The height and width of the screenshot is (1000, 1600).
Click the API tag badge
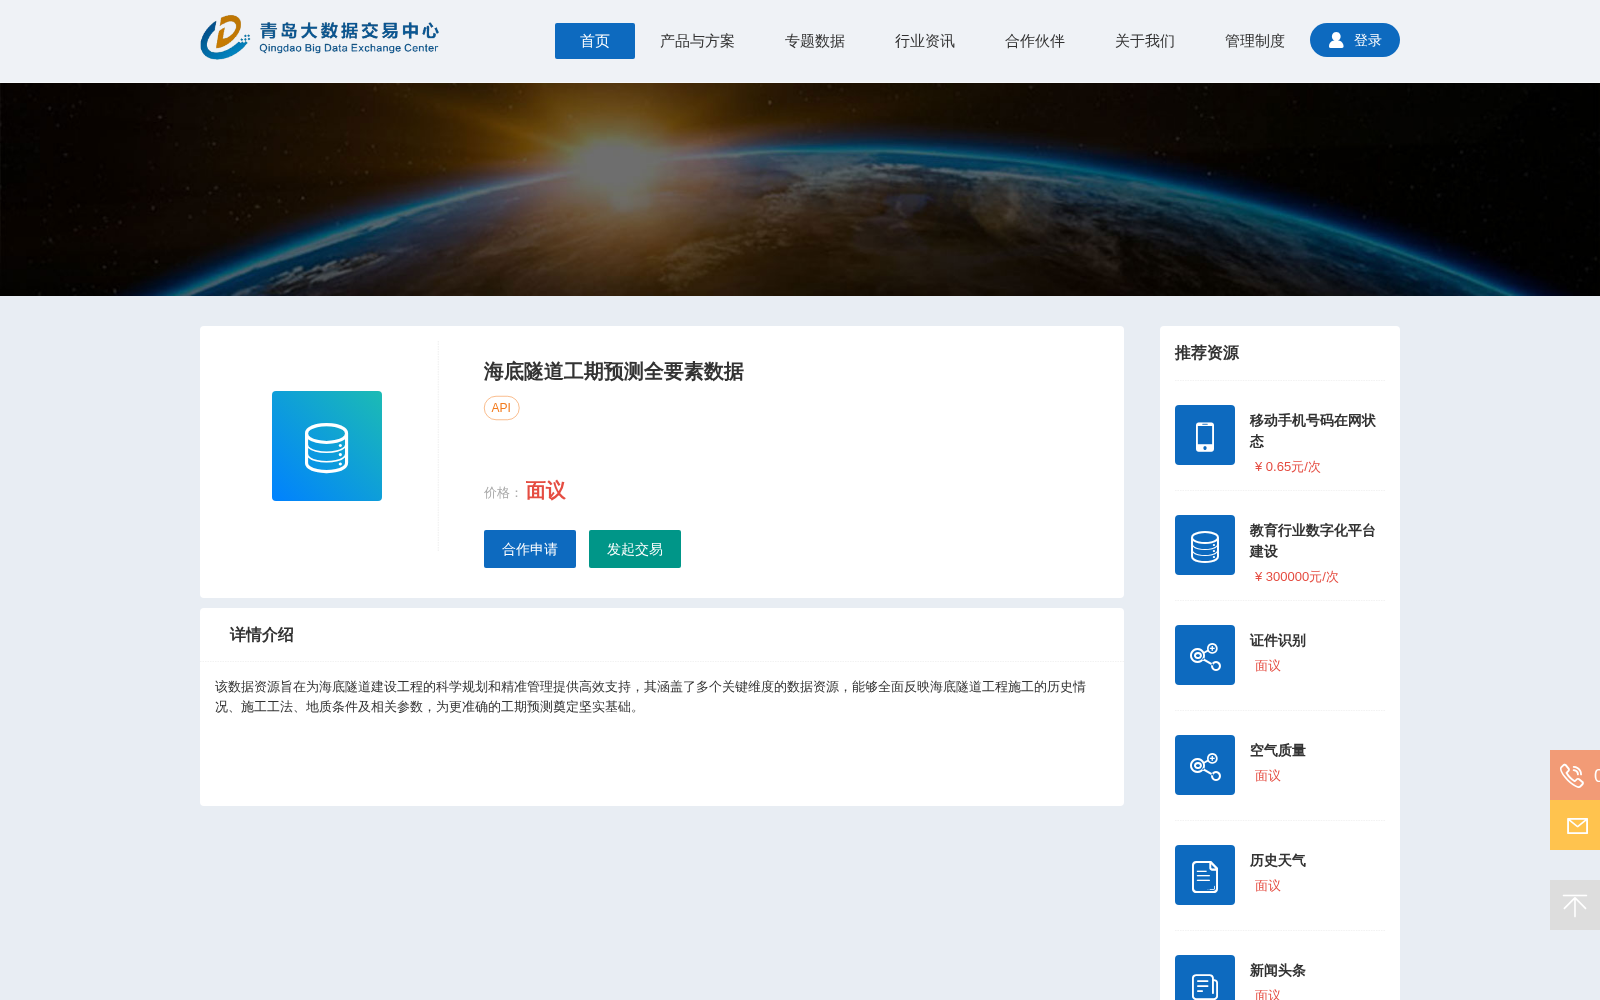[x=501, y=408]
